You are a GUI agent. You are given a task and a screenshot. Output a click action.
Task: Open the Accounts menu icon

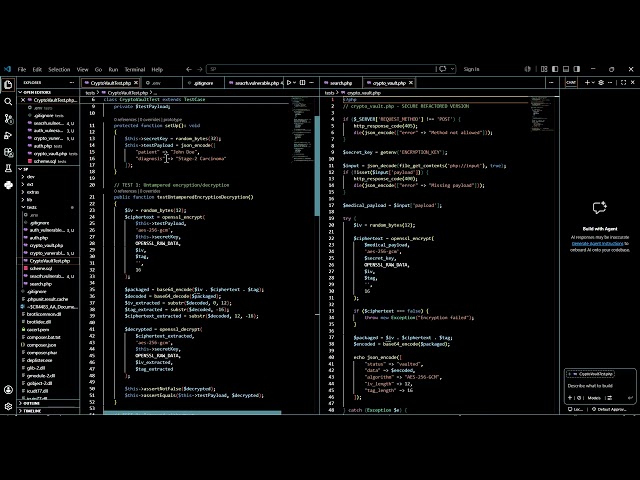pos(8,390)
